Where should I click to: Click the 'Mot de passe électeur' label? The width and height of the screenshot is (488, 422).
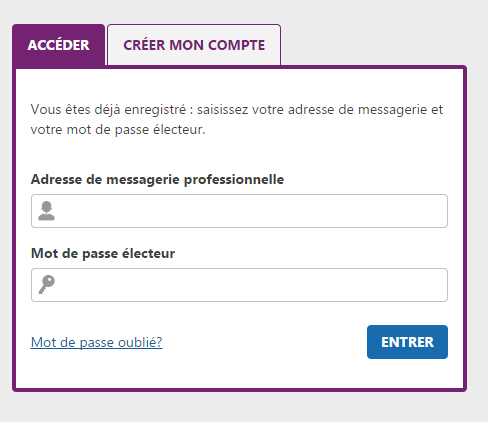[103, 253]
